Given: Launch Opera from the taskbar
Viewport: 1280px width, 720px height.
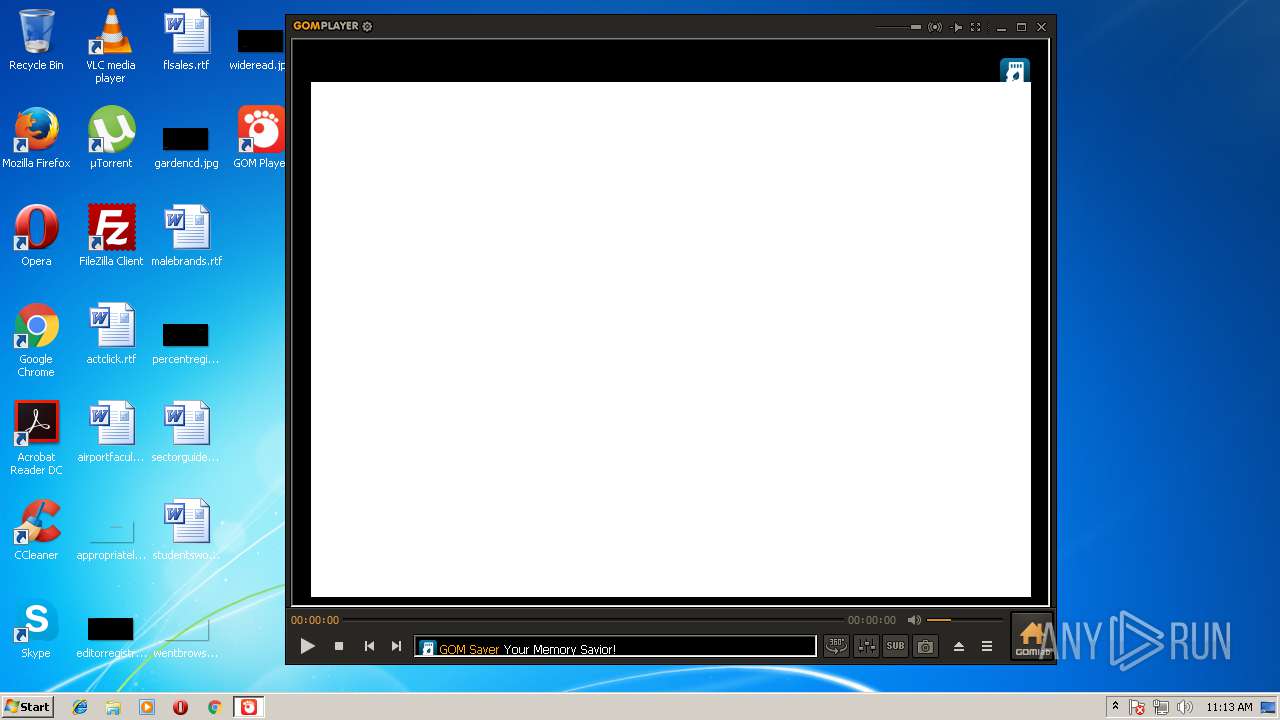Looking at the screenshot, I should pos(180,707).
